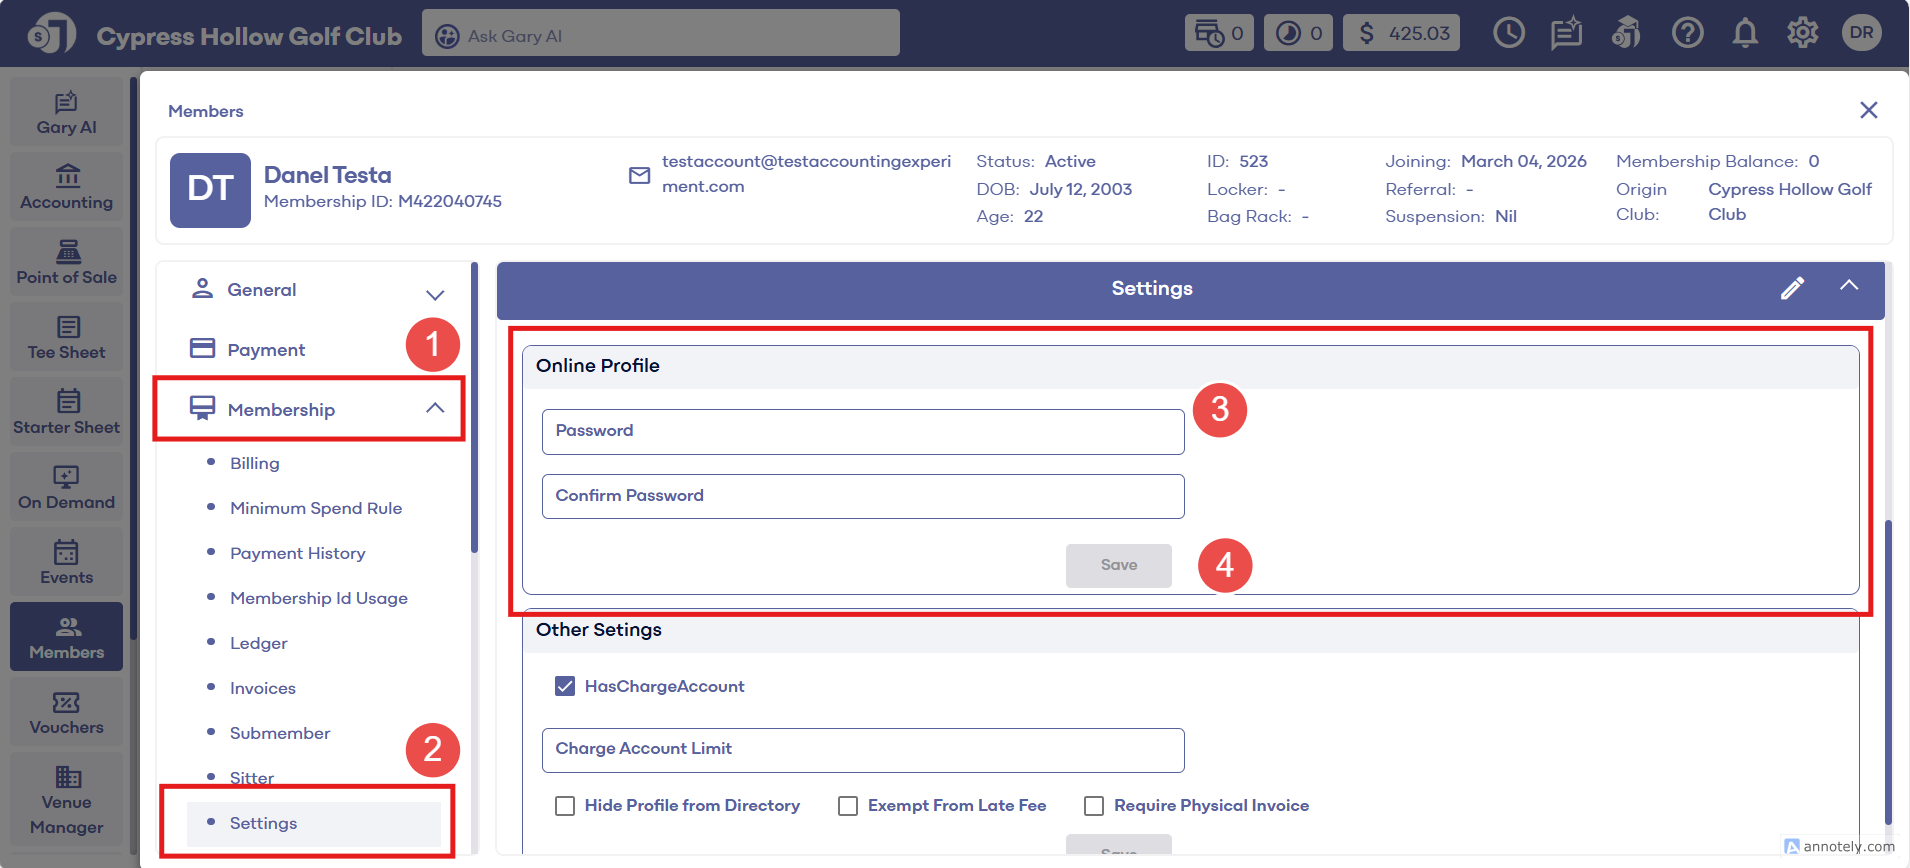The width and height of the screenshot is (1910, 868).
Task: Click the Password input field
Action: point(862,431)
